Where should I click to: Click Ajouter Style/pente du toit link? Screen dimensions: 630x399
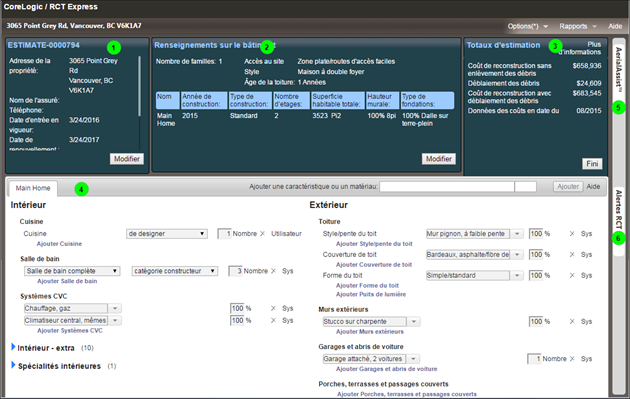(374, 244)
